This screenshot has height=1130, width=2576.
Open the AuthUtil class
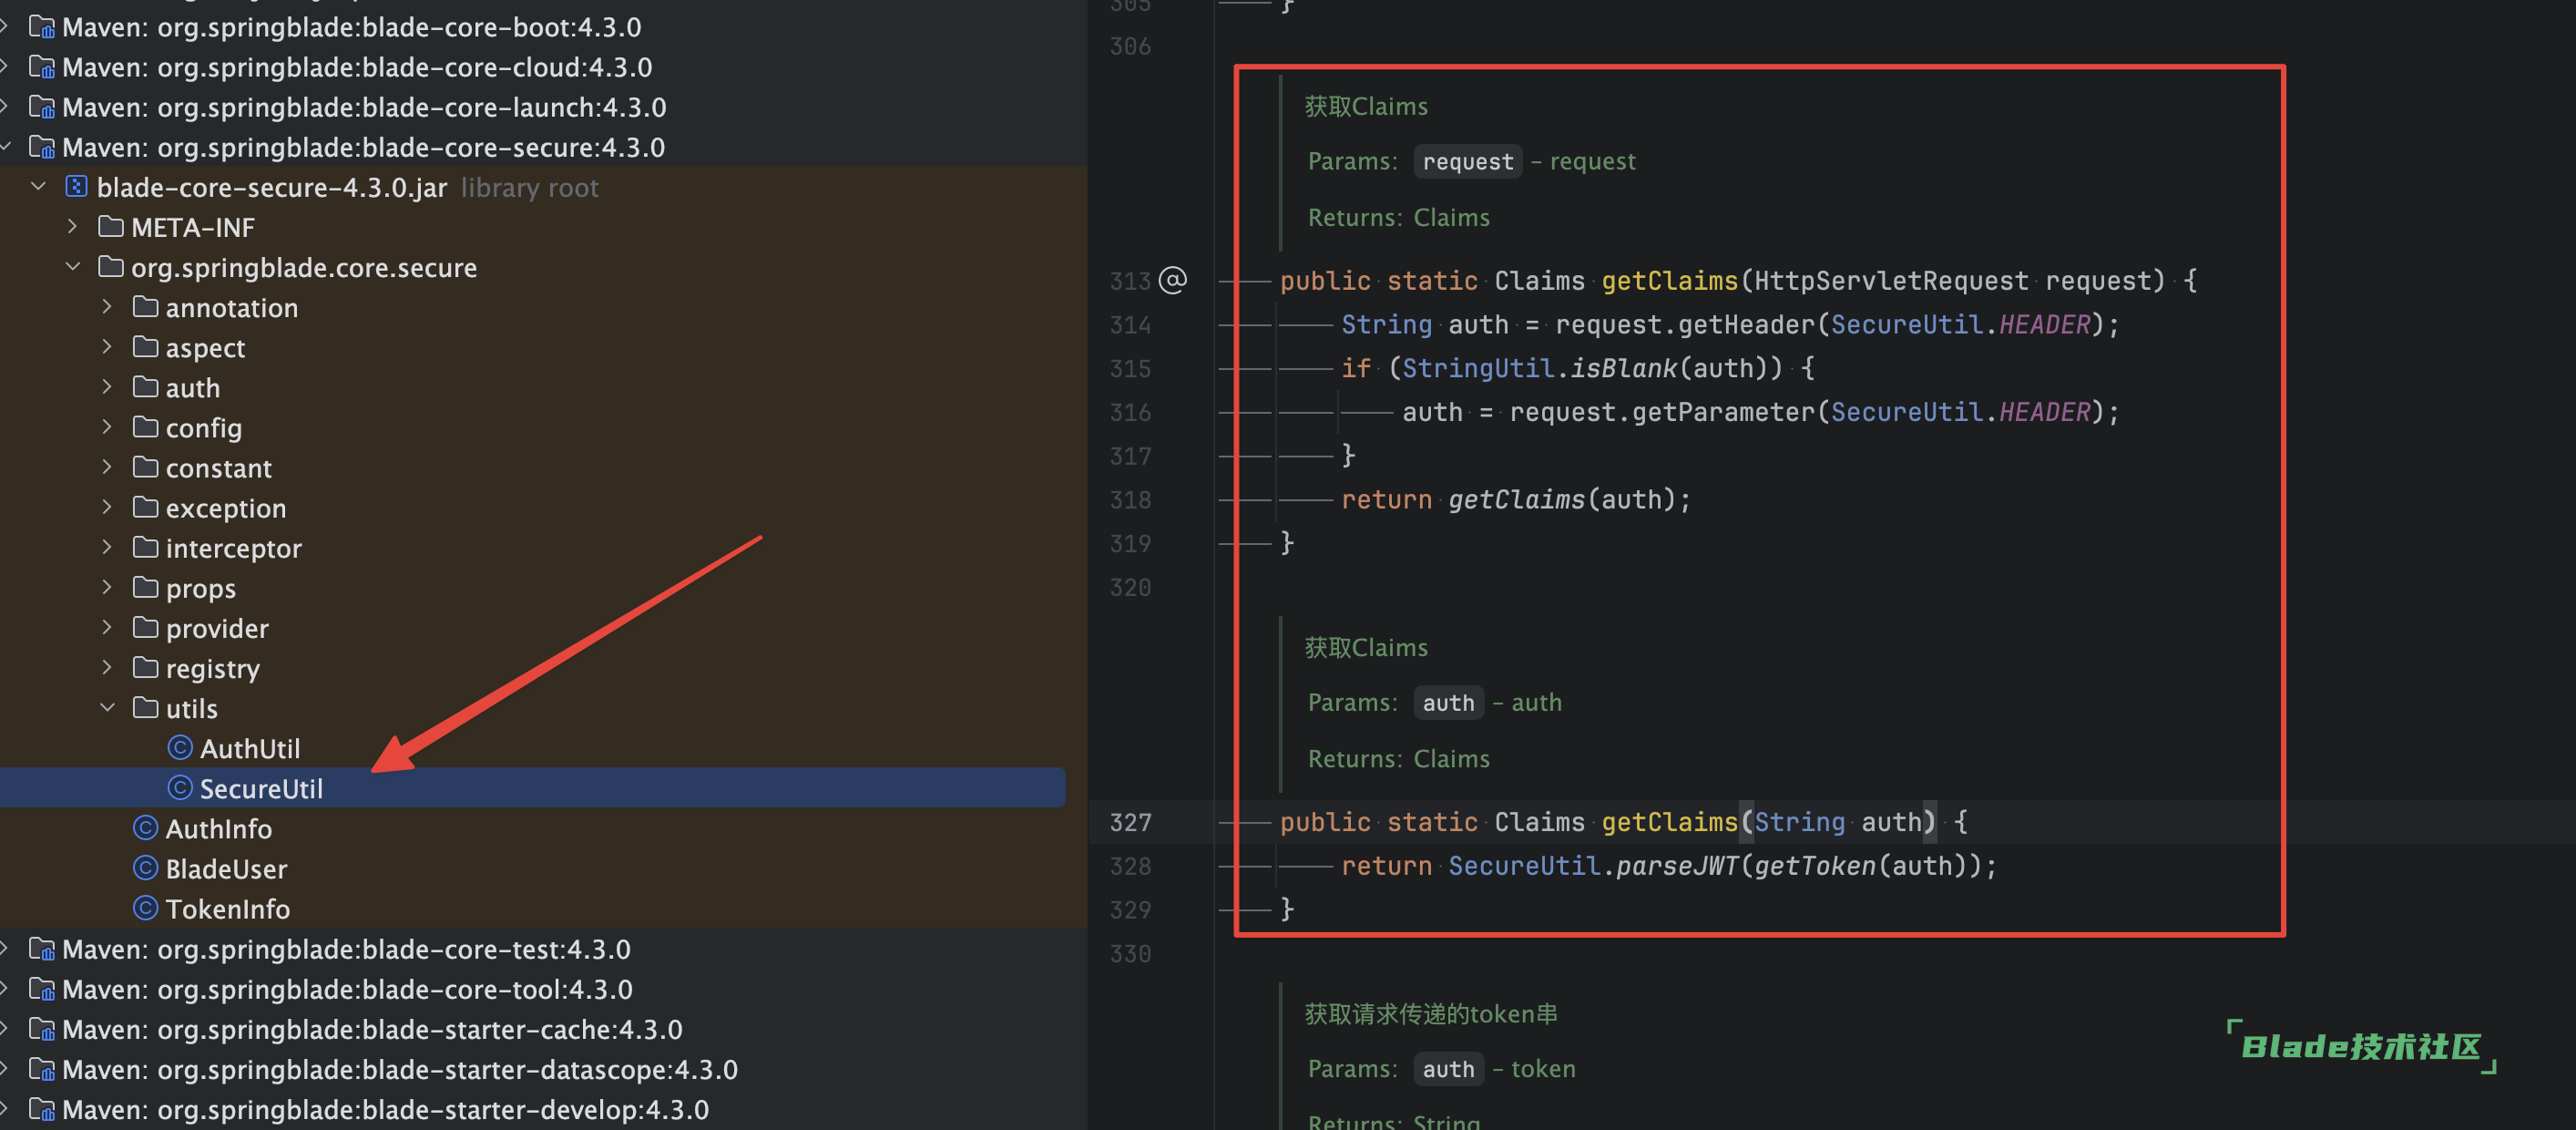coord(250,748)
